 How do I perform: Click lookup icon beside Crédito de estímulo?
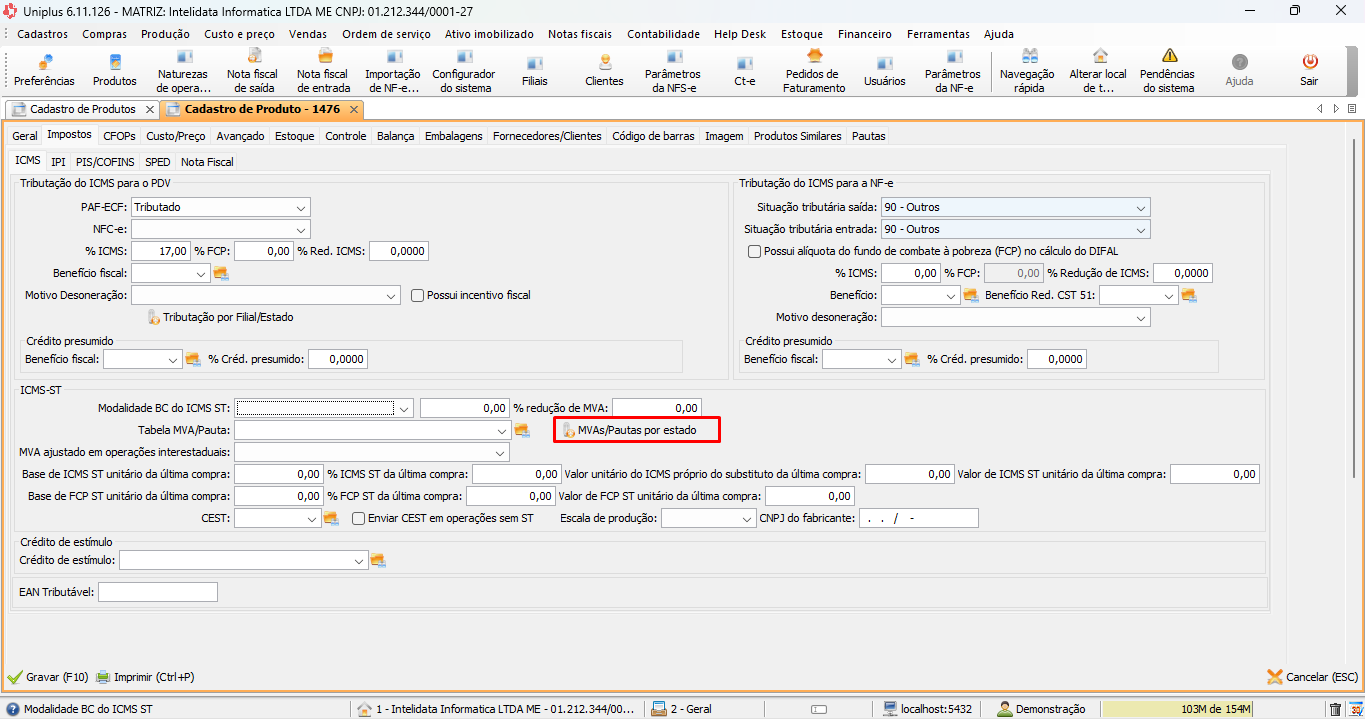coord(378,560)
